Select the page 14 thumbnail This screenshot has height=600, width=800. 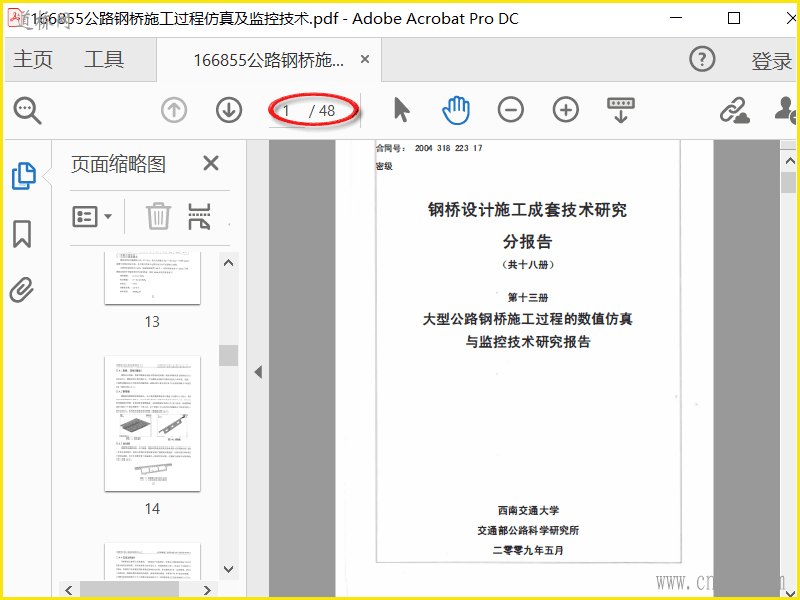[x=153, y=424]
